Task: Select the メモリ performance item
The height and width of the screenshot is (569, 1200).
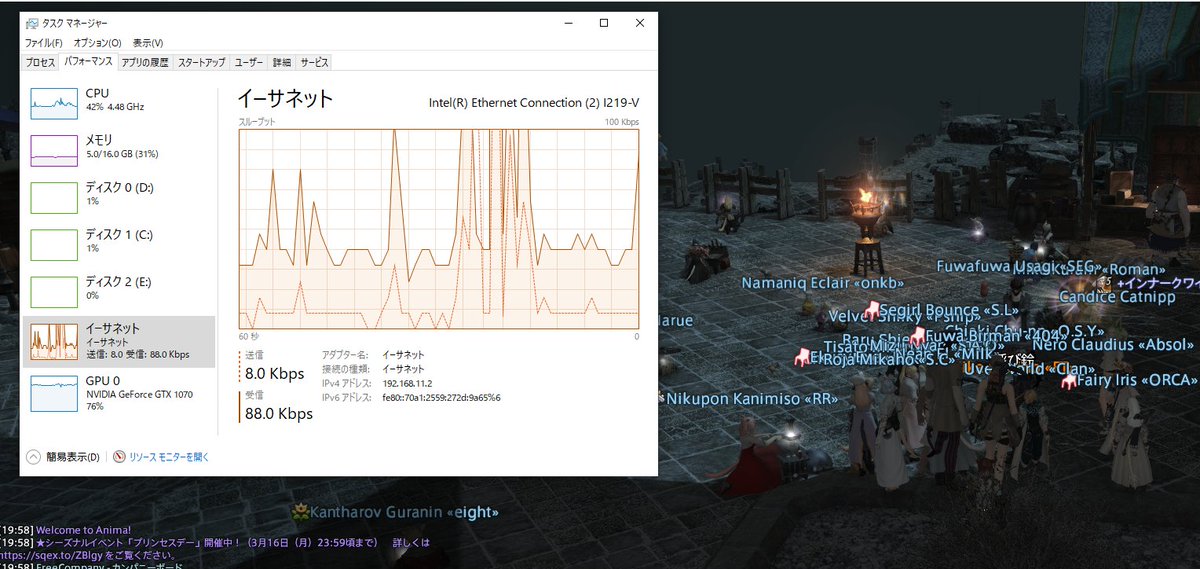Action: [x=119, y=148]
